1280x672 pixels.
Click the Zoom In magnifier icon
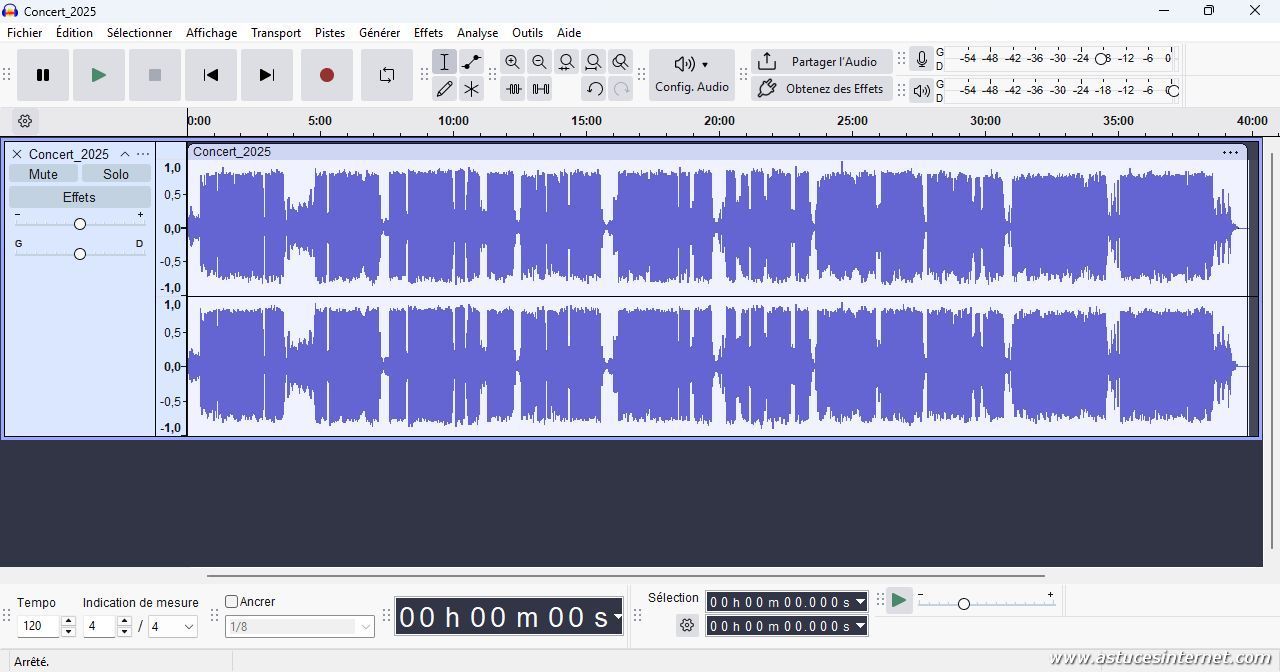click(x=512, y=62)
